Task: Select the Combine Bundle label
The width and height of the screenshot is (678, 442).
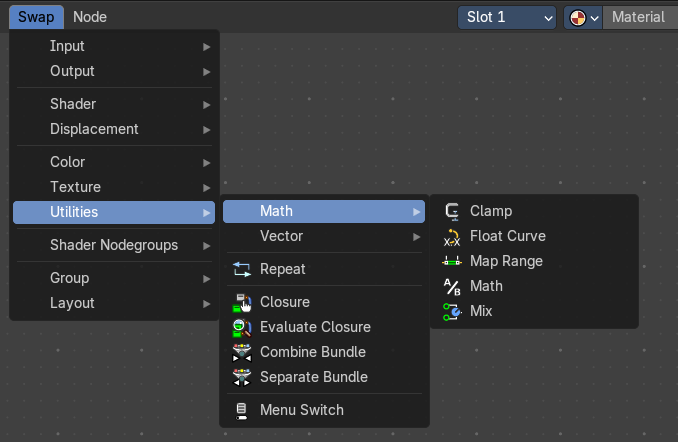Action: [313, 352]
